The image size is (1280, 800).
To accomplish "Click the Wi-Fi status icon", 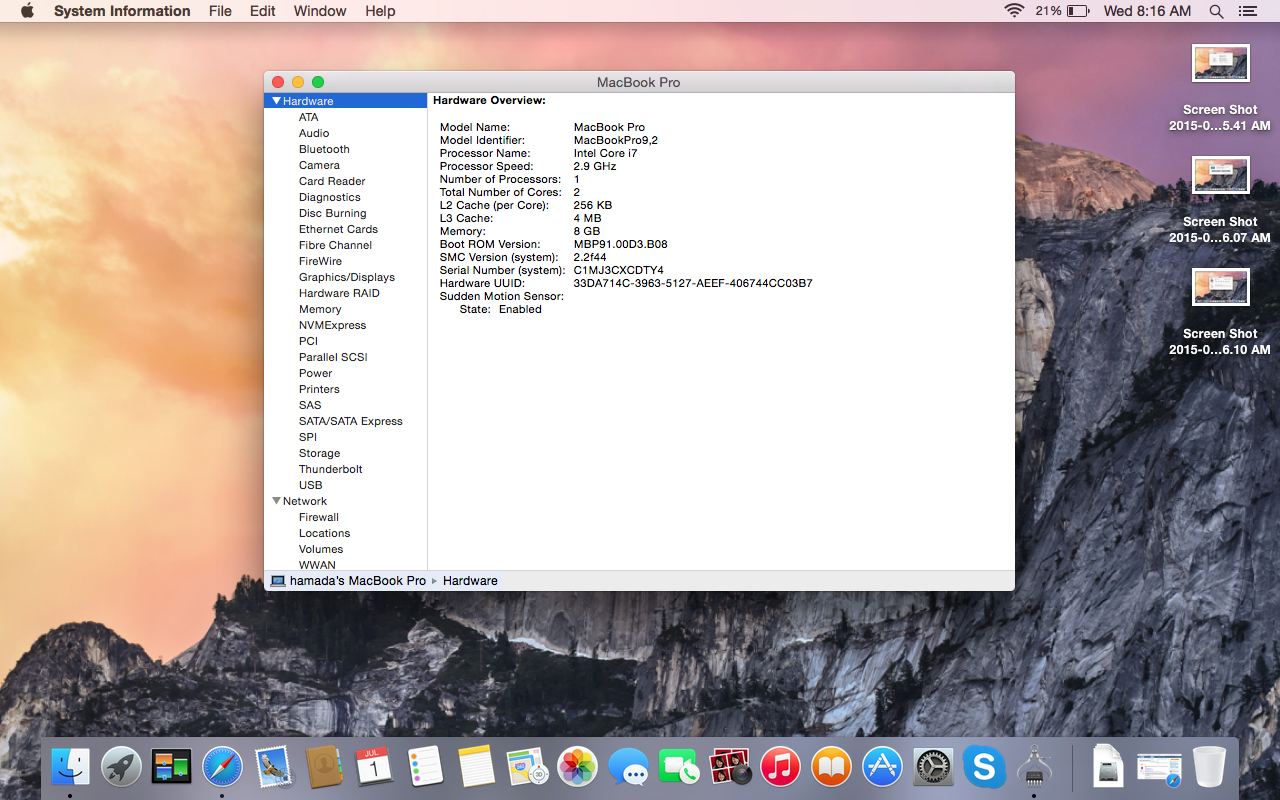I will click(x=1015, y=11).
